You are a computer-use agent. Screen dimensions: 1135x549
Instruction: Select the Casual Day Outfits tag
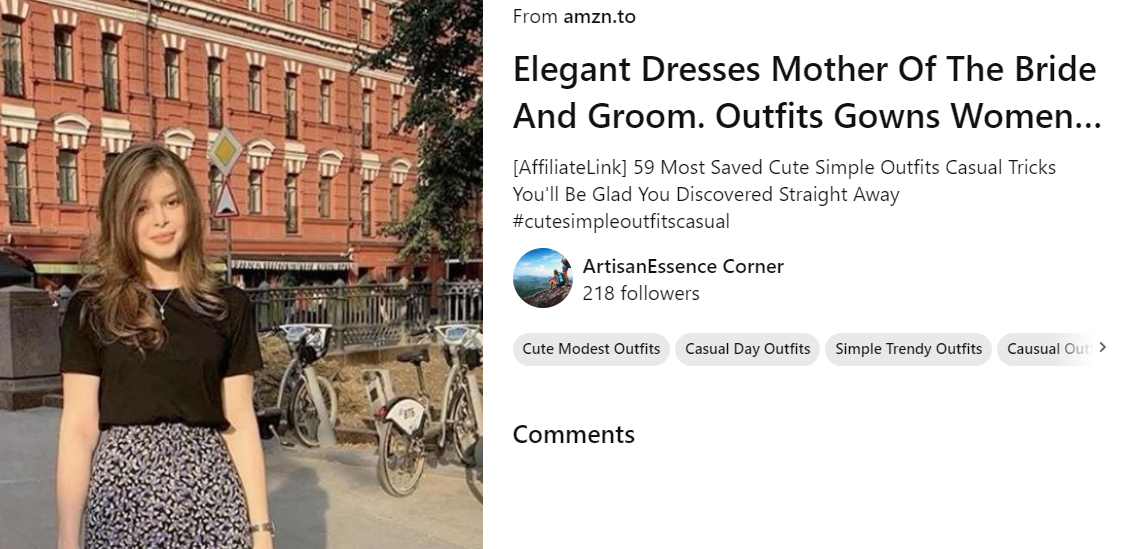coord(747,349)
